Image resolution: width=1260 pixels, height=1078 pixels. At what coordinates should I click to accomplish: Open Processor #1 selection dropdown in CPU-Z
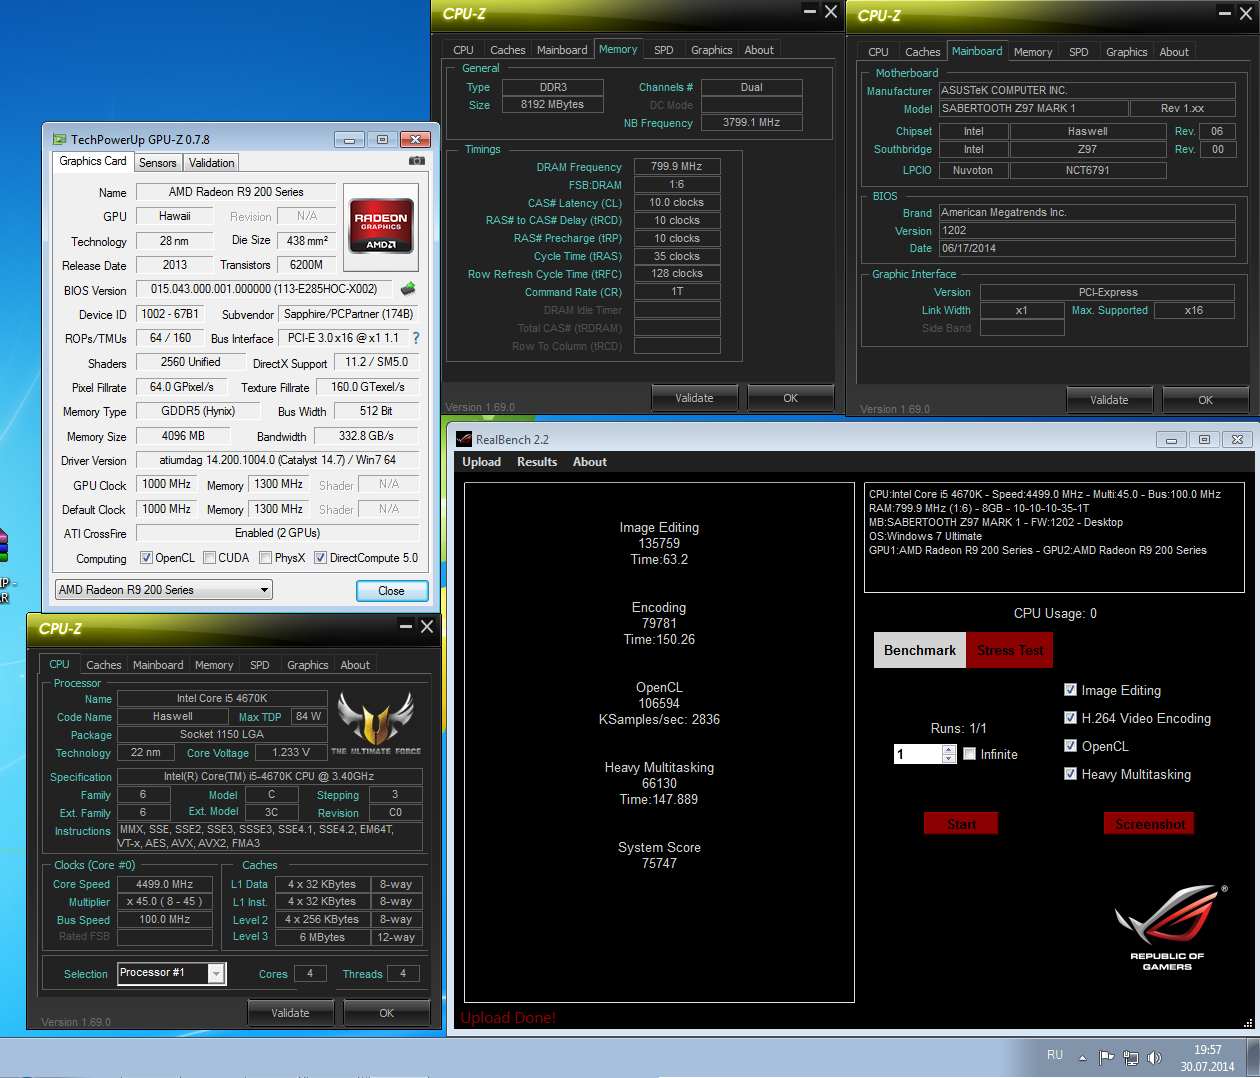(216, 973)
